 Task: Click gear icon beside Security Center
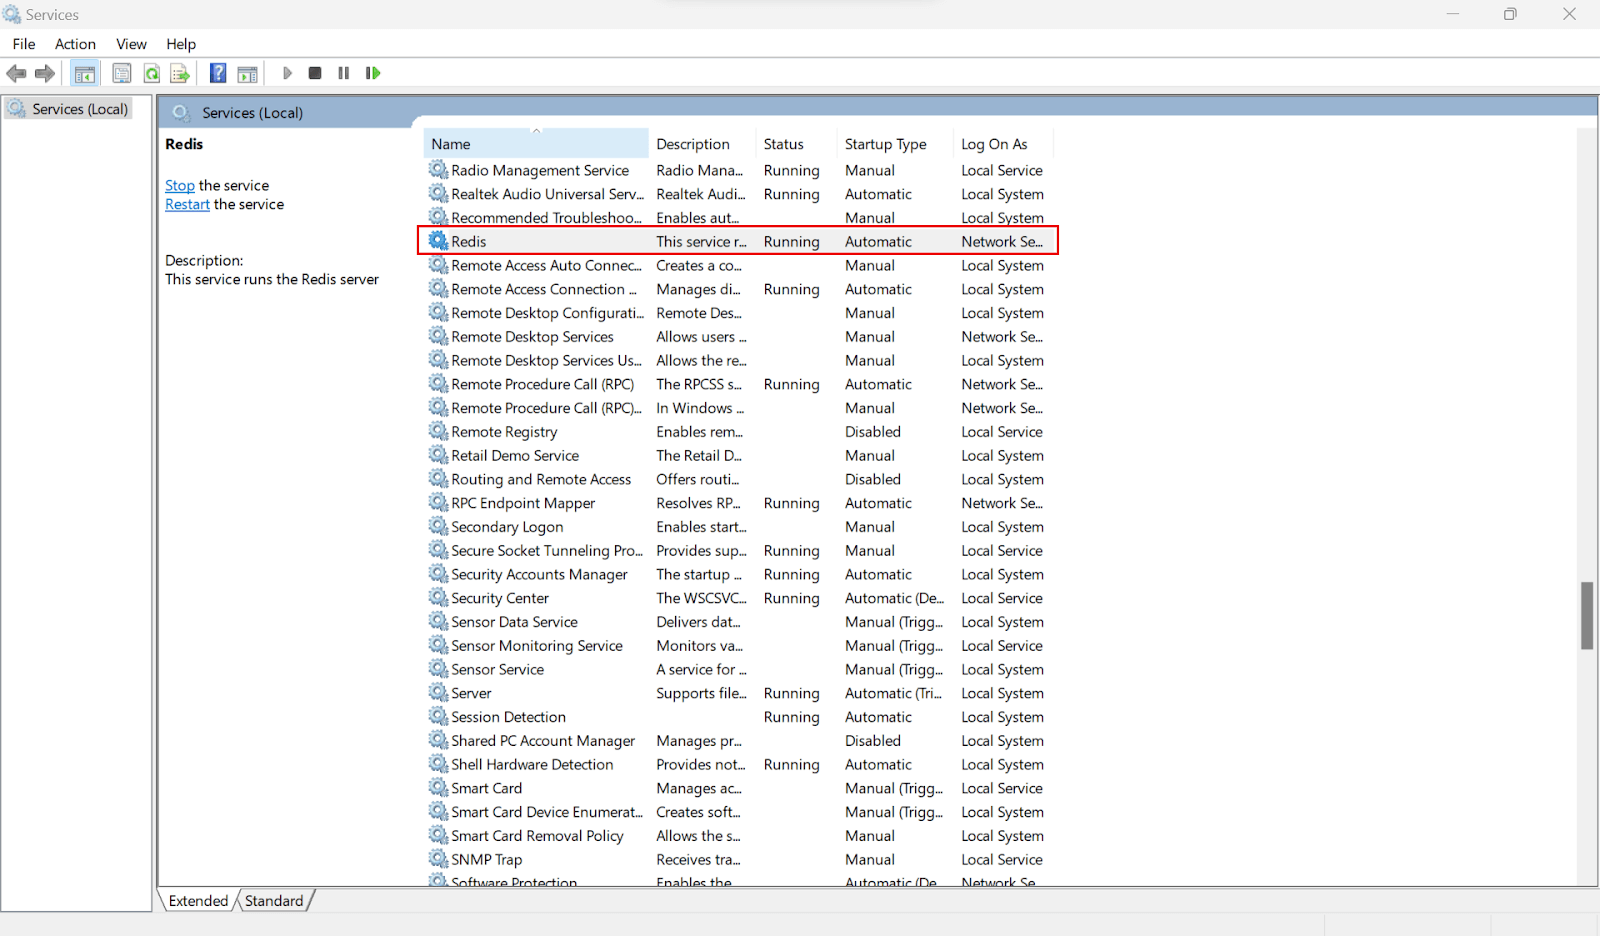[438, 598]
